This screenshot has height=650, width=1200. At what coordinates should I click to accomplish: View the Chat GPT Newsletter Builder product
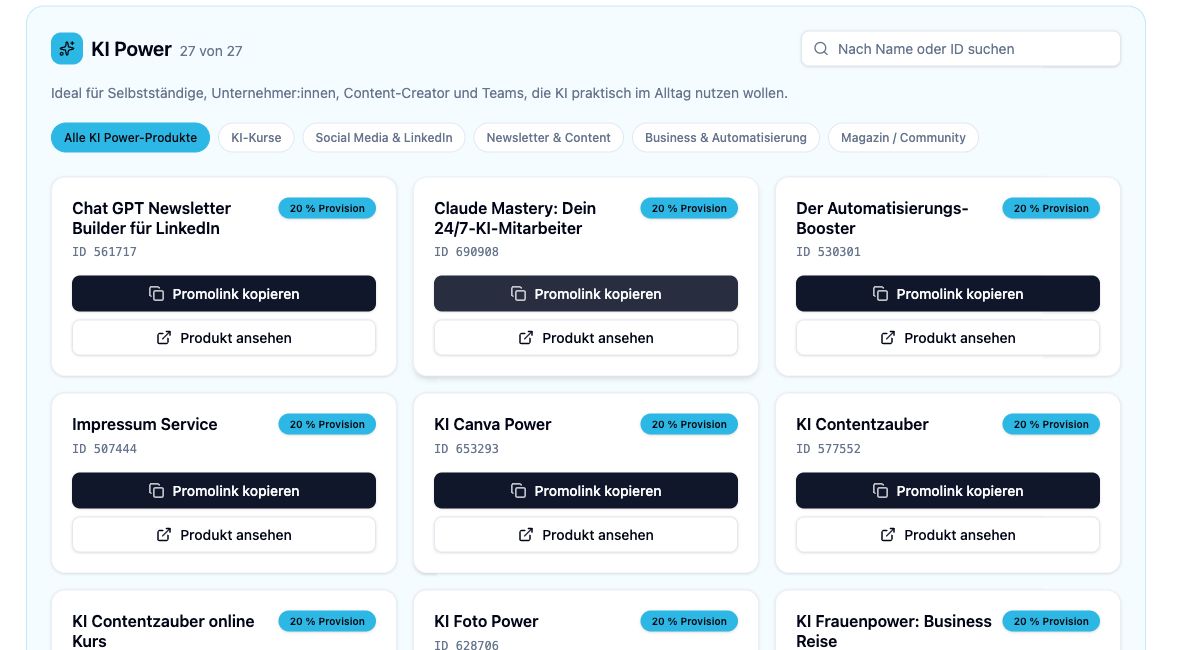[224, 338]
